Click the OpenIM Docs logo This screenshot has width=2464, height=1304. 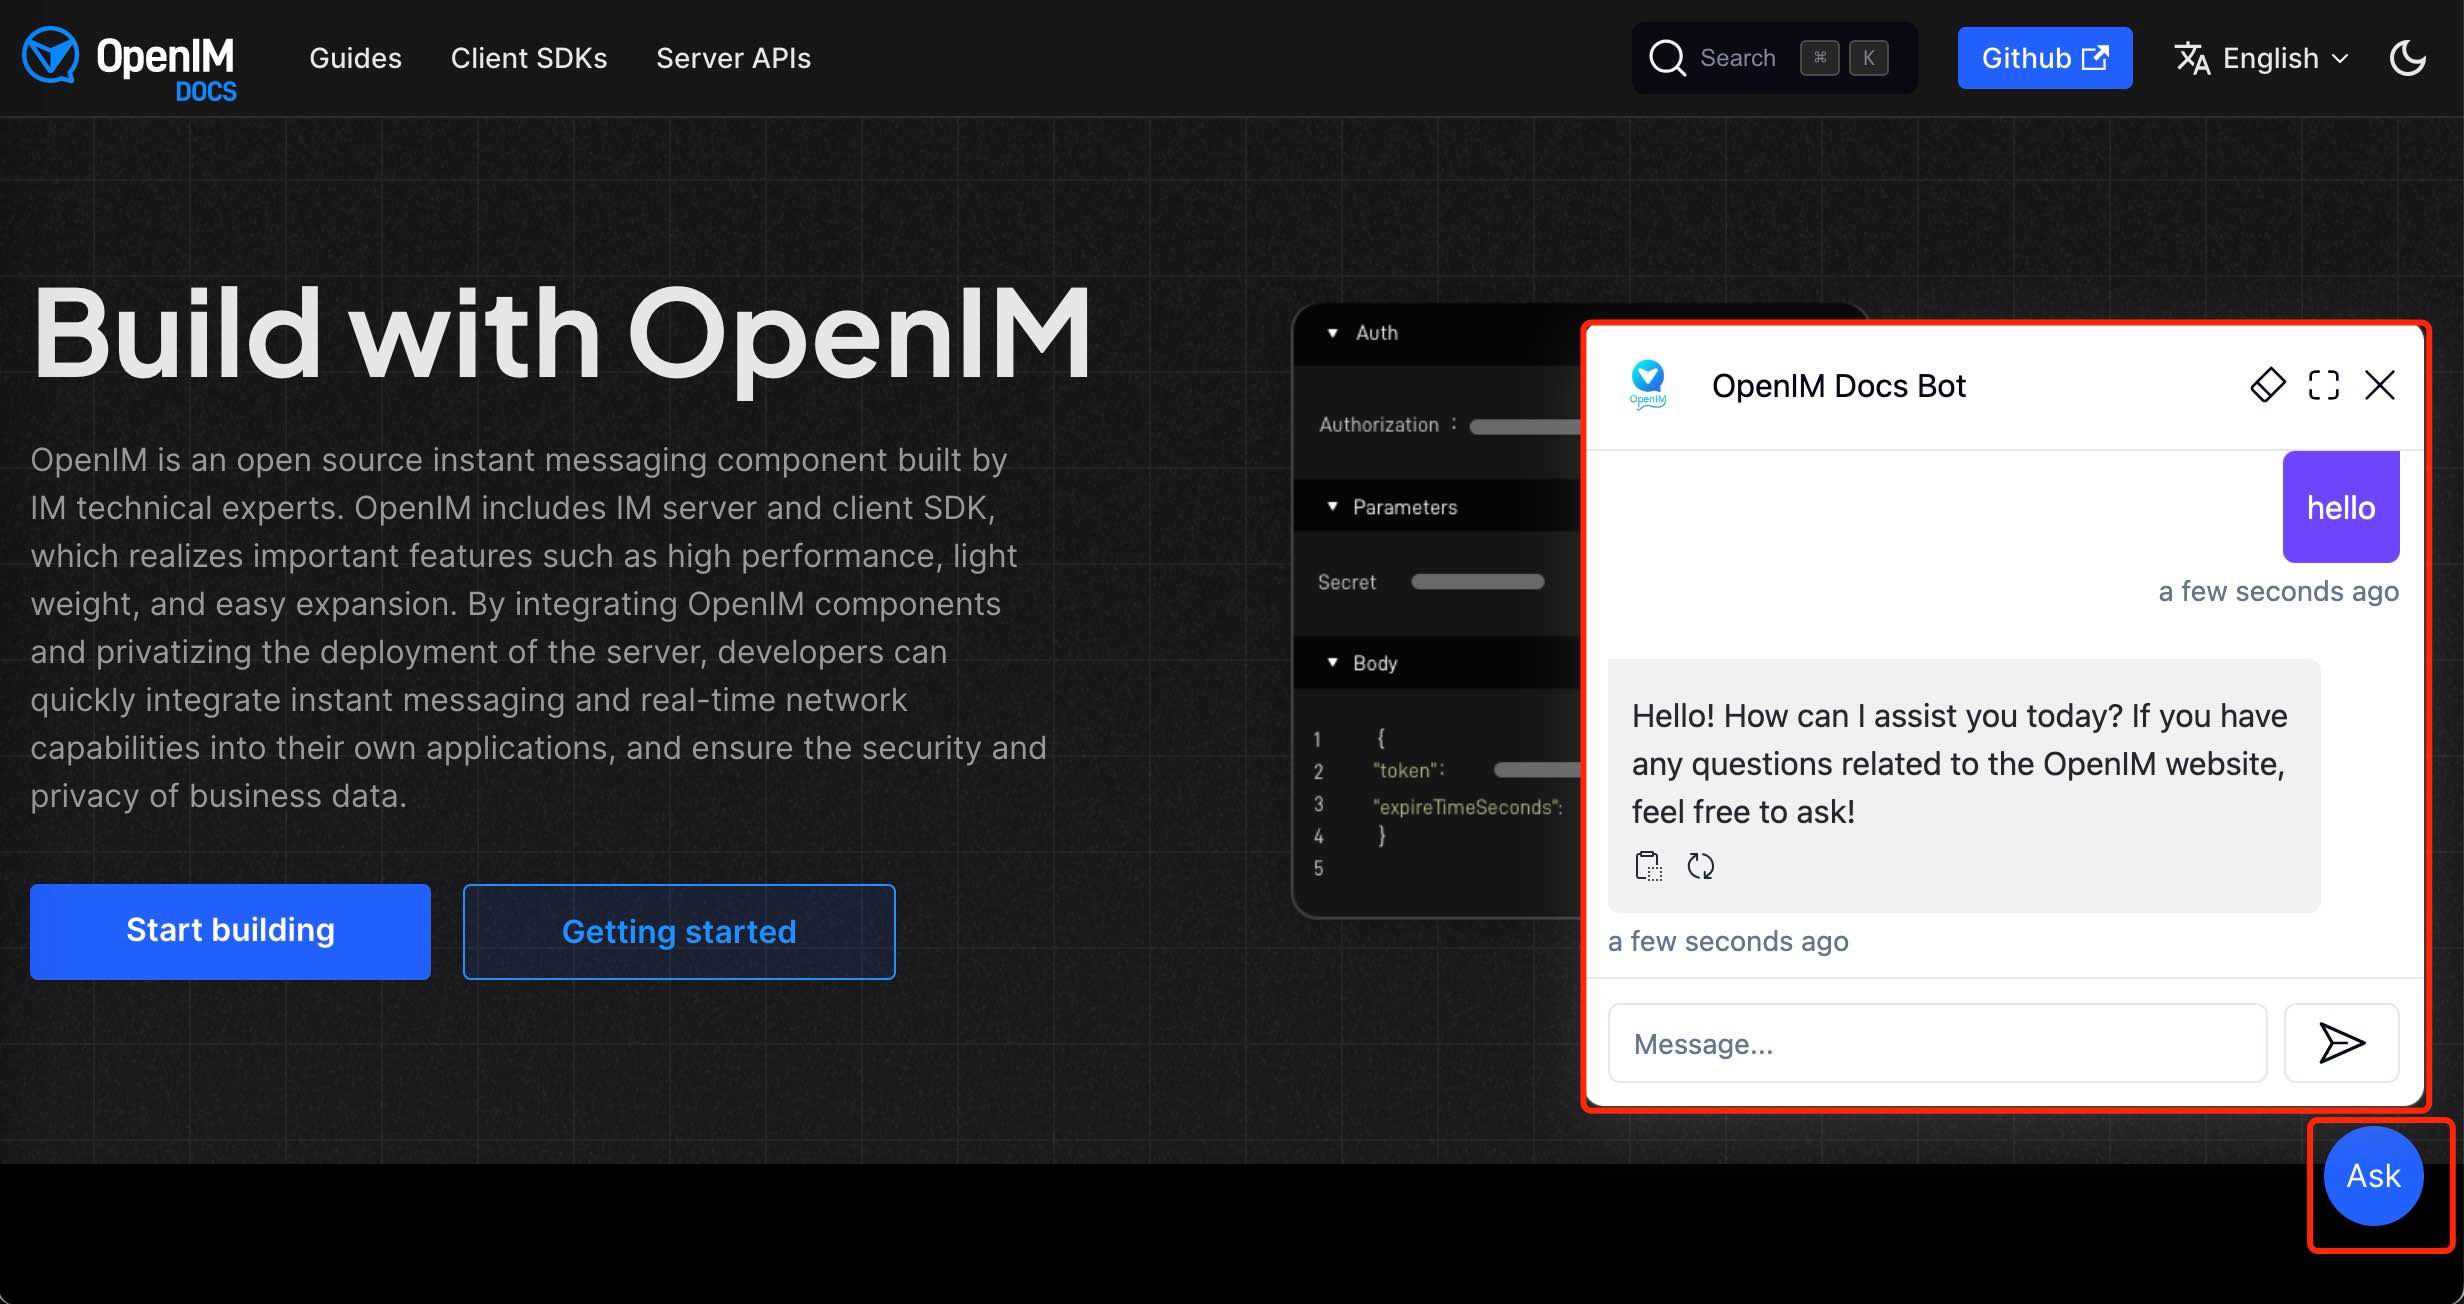[x=130, y=62]
